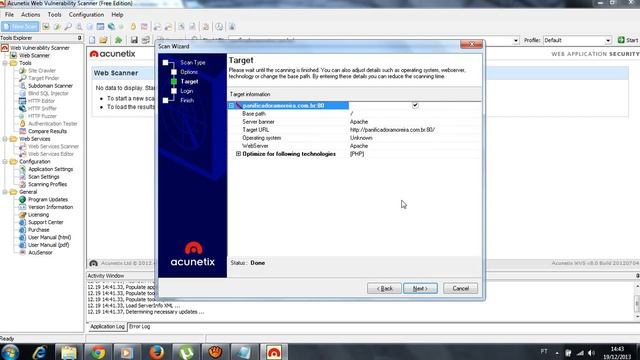This screenshot has height=360, width=640.
Task: Open User Manual (pdf) item
Action: click(48, 245)
